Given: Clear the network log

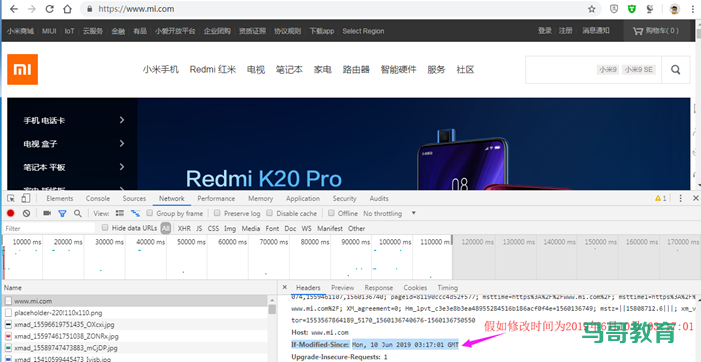Looking at the screenshot, I should pos(26,213).
